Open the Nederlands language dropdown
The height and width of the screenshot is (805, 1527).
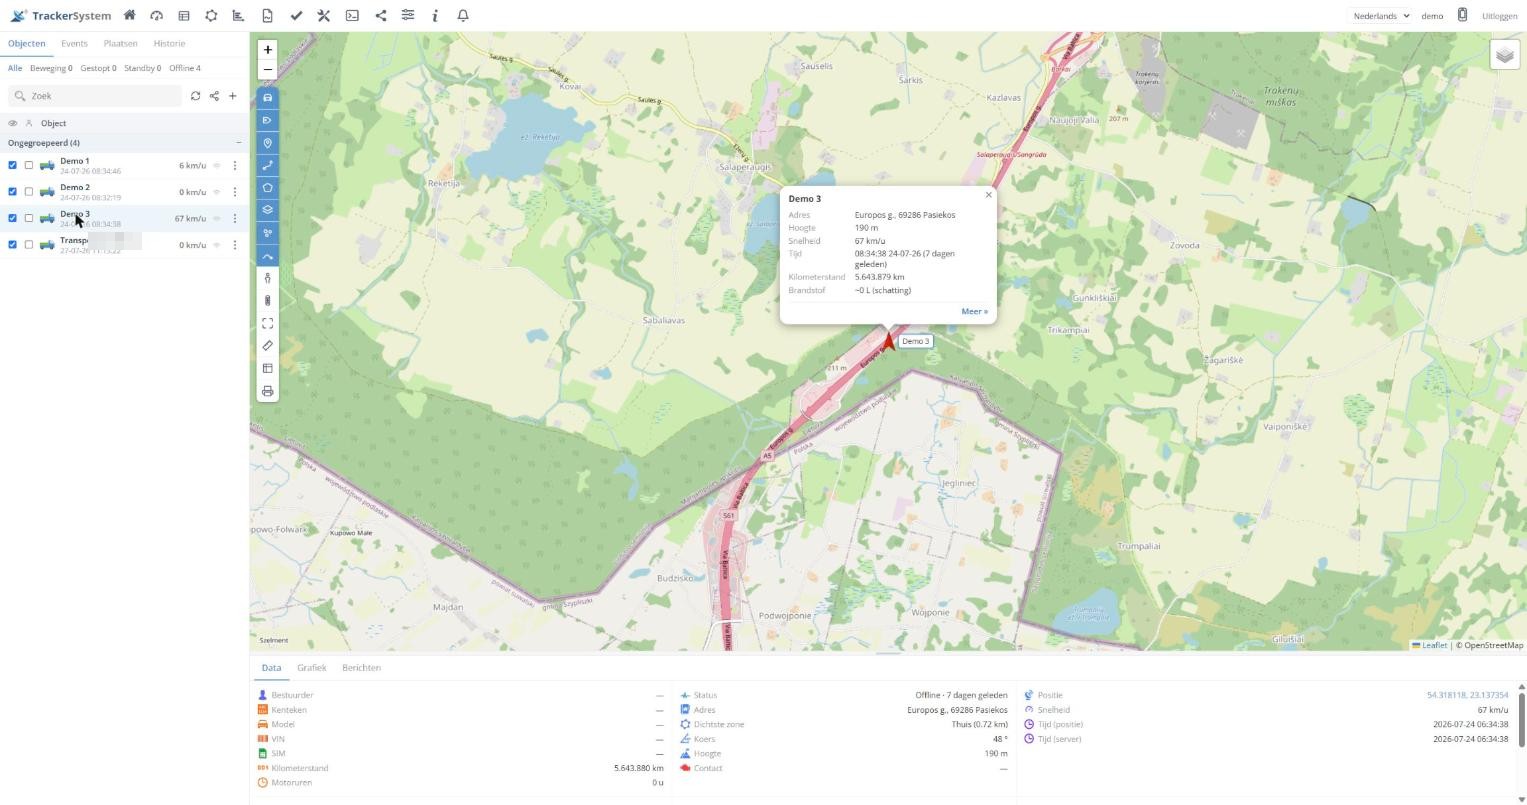[x=1380, y=16]
